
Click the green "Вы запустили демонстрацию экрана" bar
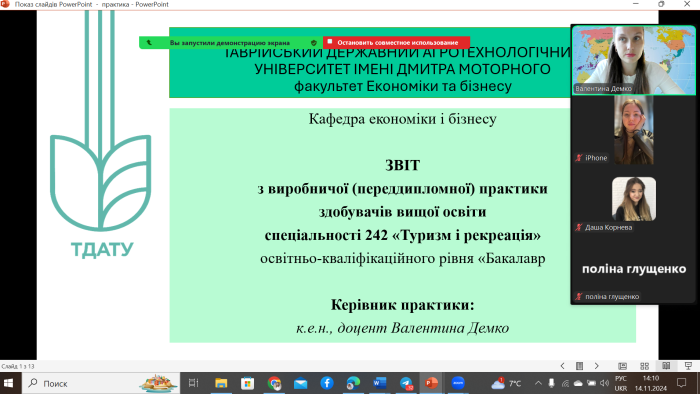click(x=231, y=42)
